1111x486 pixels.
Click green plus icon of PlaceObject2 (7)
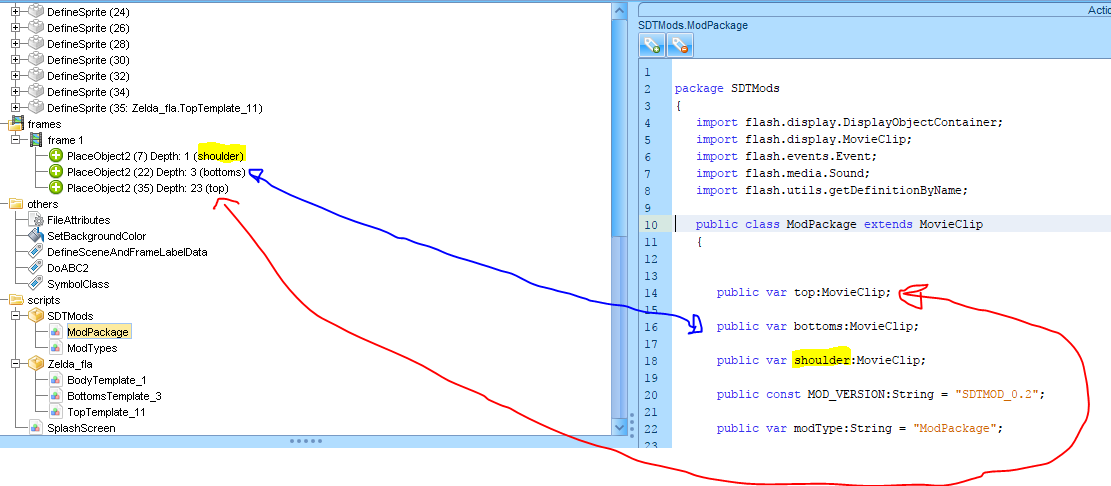click(x=56, y=156)
